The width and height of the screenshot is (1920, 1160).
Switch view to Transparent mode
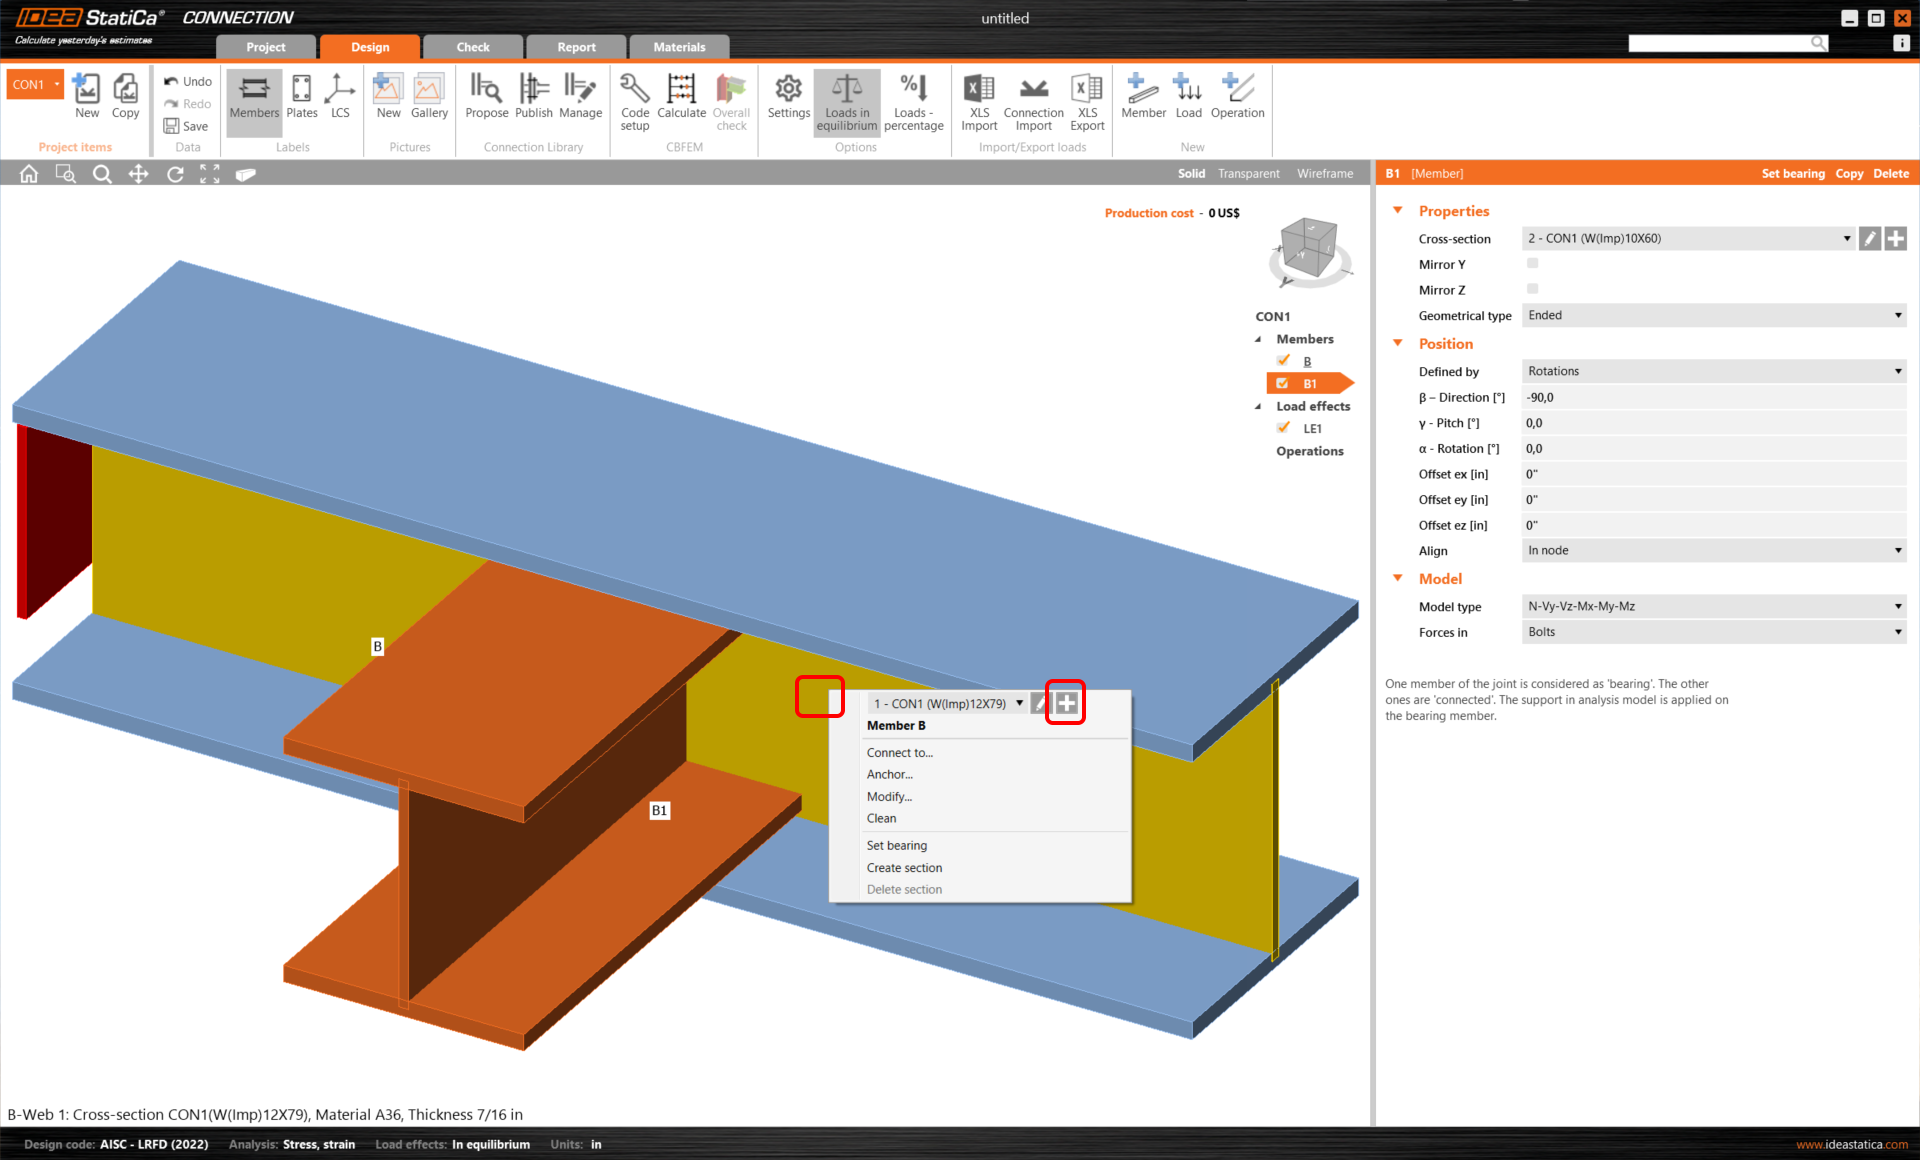click(x=1248, y=174)
